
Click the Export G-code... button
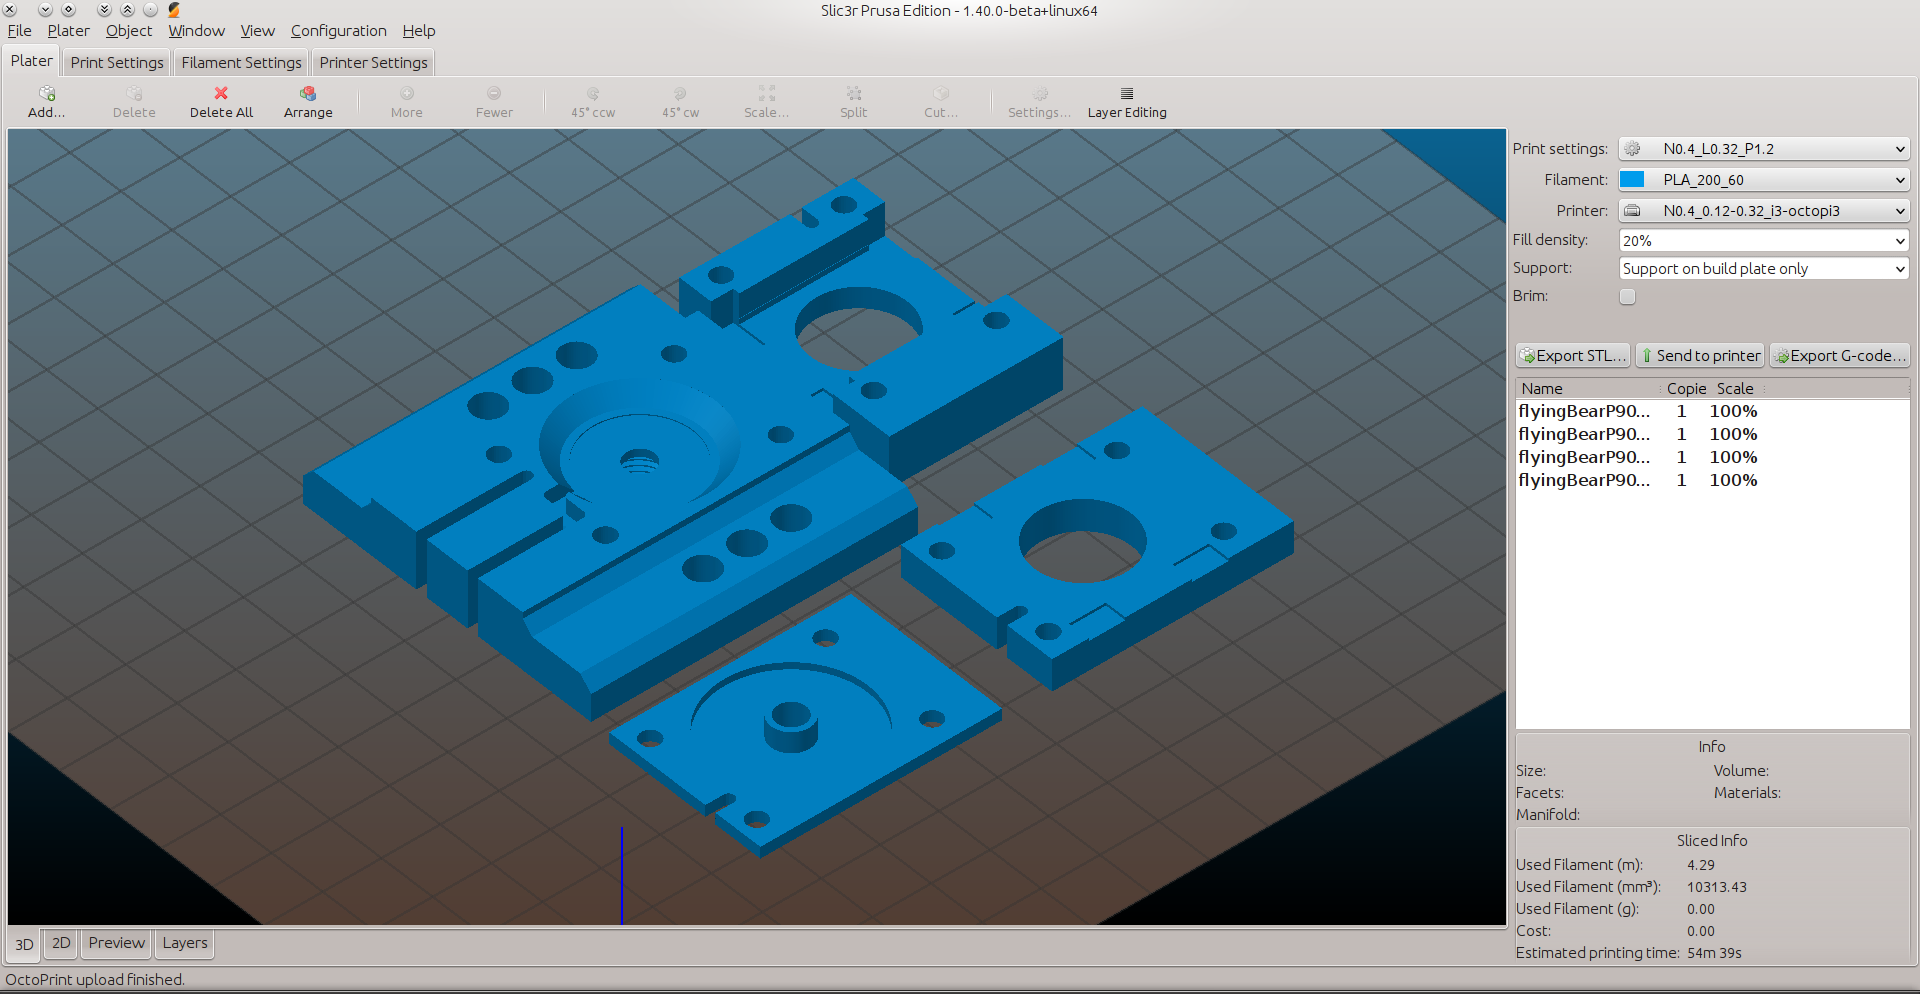click(1840, 356)
